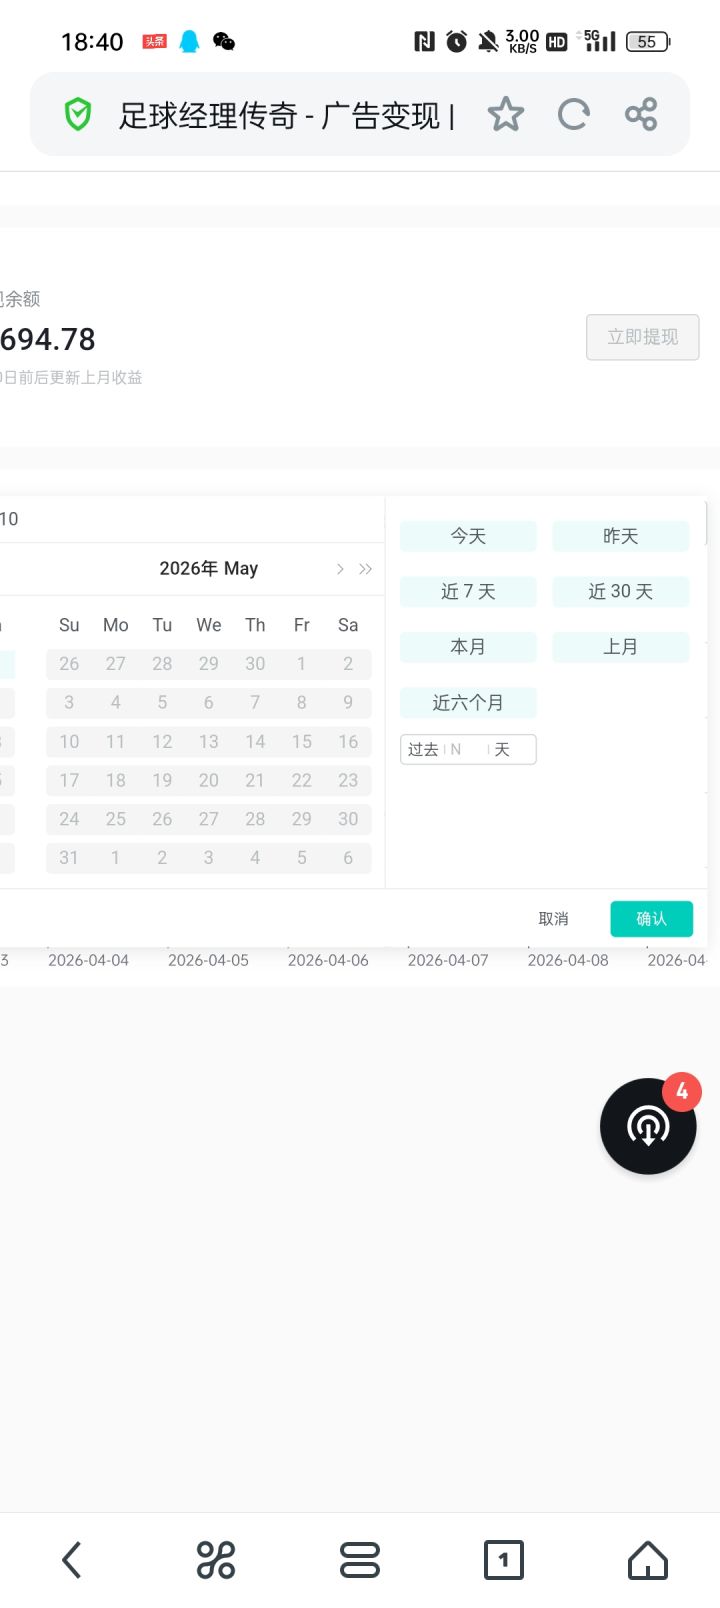
Task: Click the 2026-04-08 chart axis label
Action: pyautogui.click(x=568, y=960)
